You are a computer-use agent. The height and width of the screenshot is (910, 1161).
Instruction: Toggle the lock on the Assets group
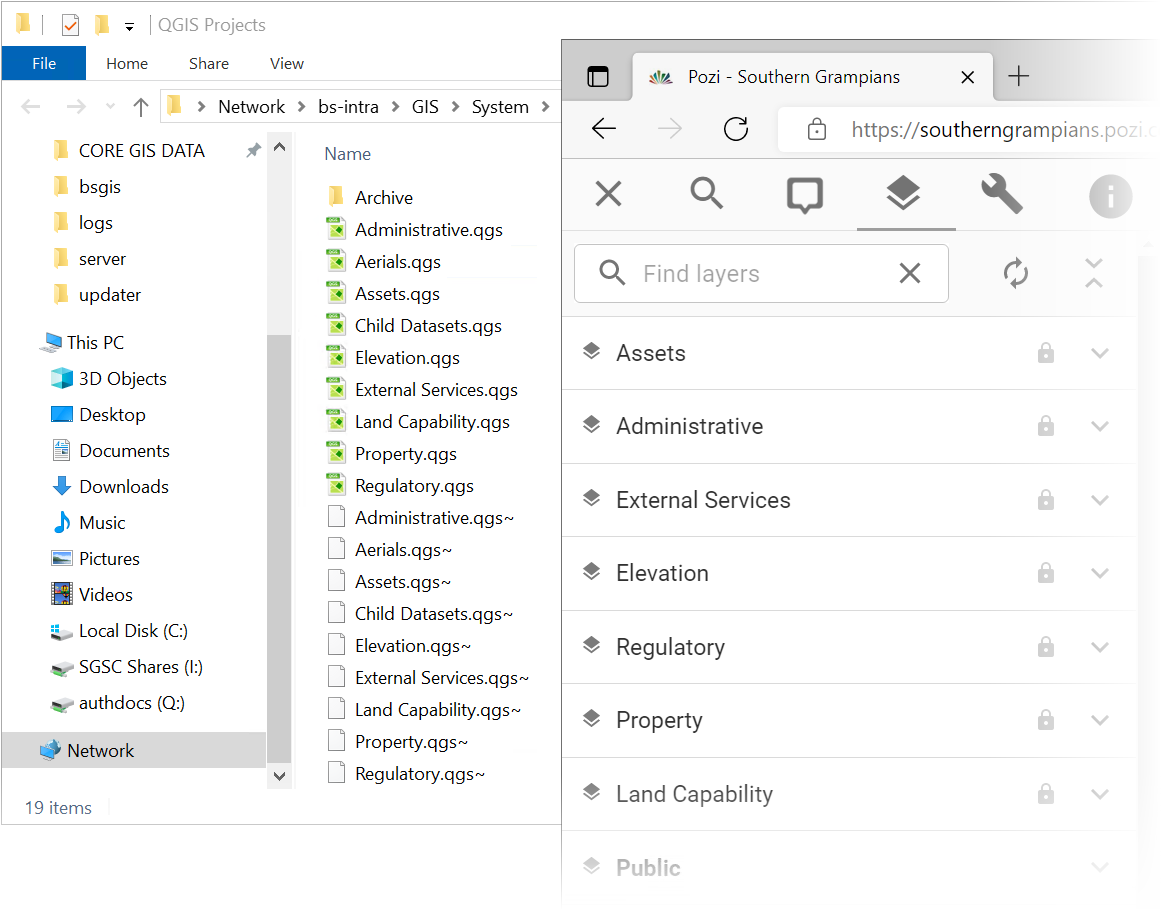click(1046, 353)
